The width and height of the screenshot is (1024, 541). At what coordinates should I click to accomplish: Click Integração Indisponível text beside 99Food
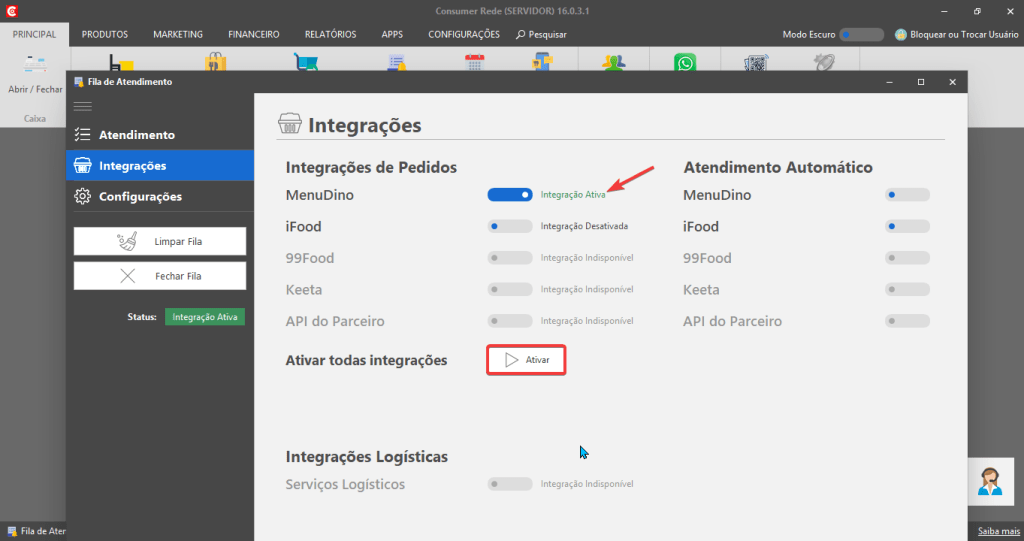point(587,257)
